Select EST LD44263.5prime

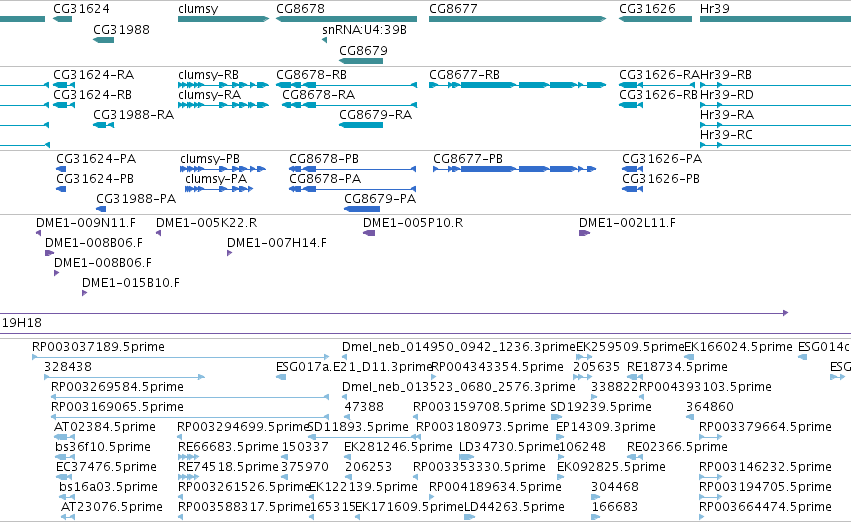(515, 507)
